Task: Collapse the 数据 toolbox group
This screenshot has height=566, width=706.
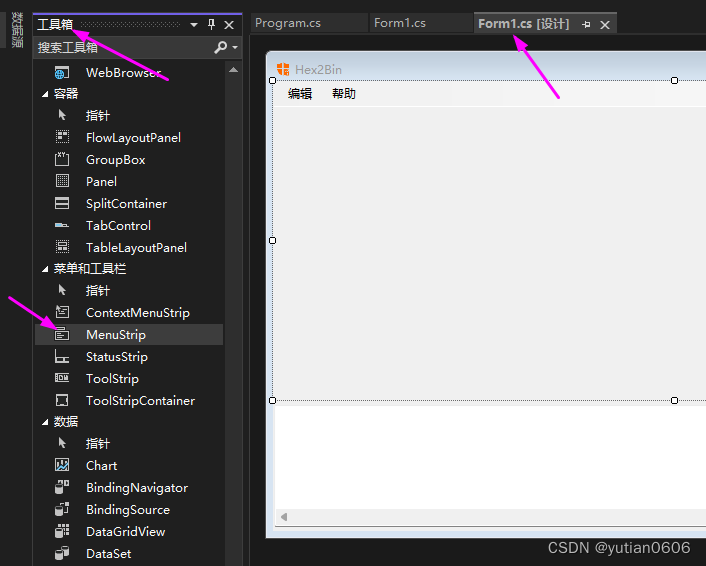Action: [x=45, y=422]
